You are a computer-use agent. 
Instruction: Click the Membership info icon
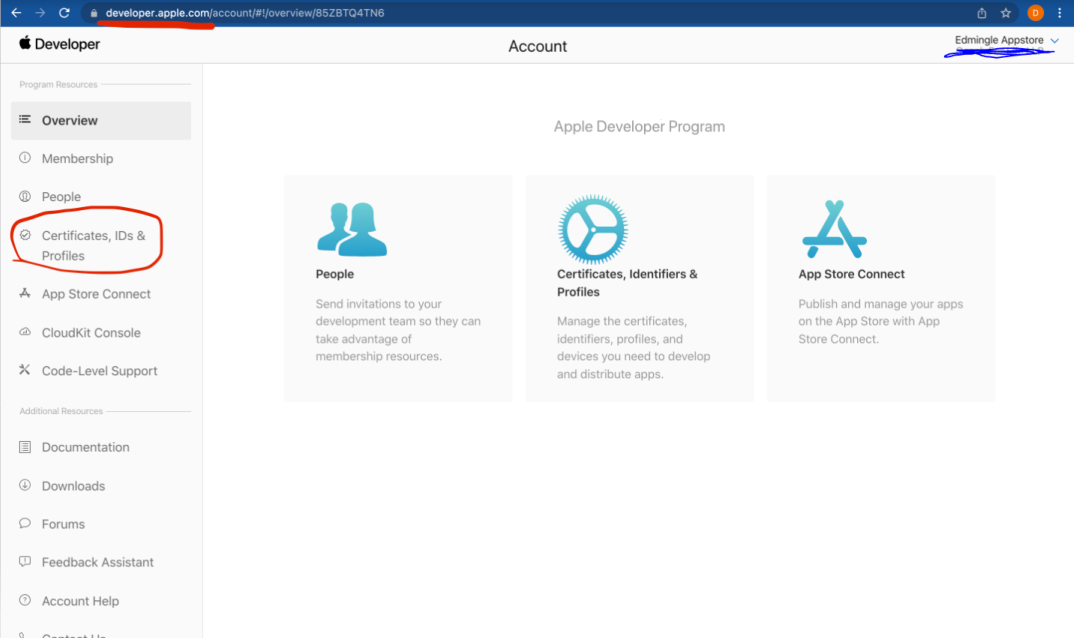click(25, 158)
